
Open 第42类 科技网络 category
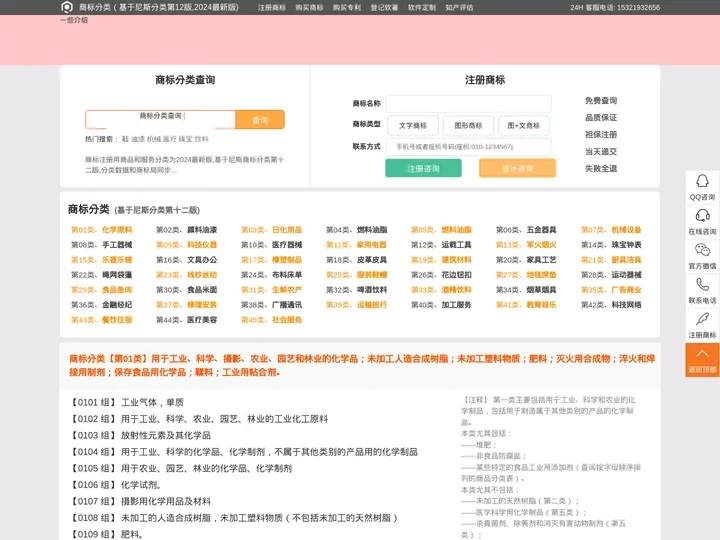pos(611,304)
